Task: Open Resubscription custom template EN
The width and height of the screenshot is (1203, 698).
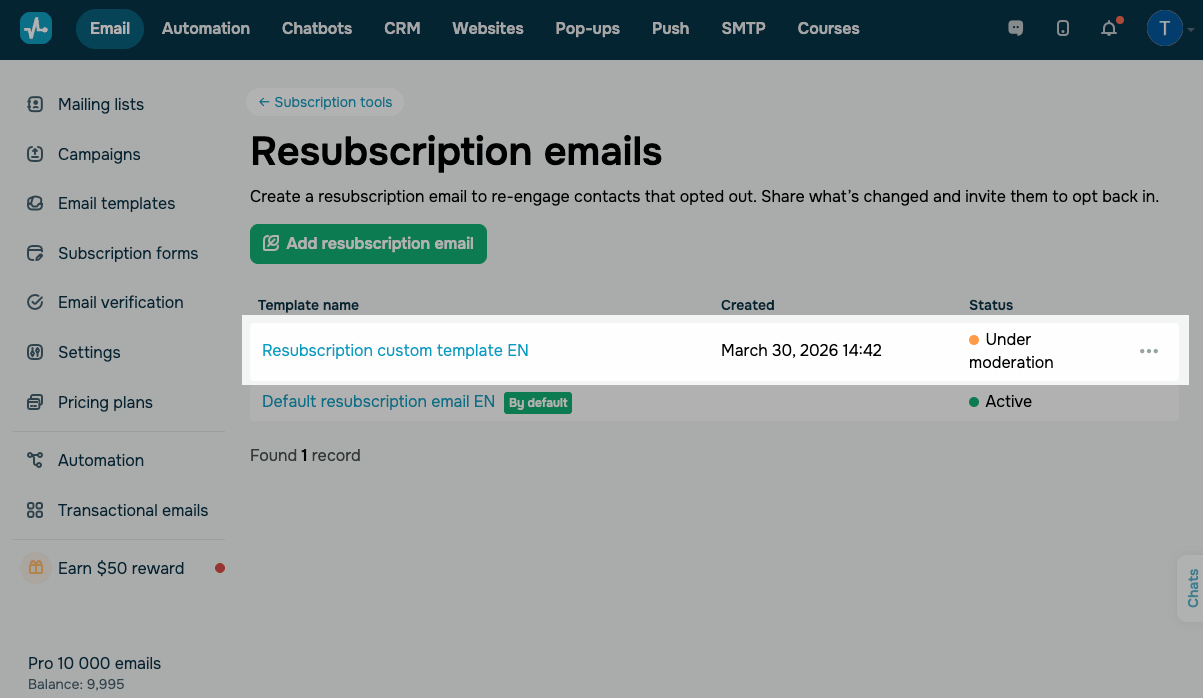Action: pyautogui.click(x=395, y=350)
